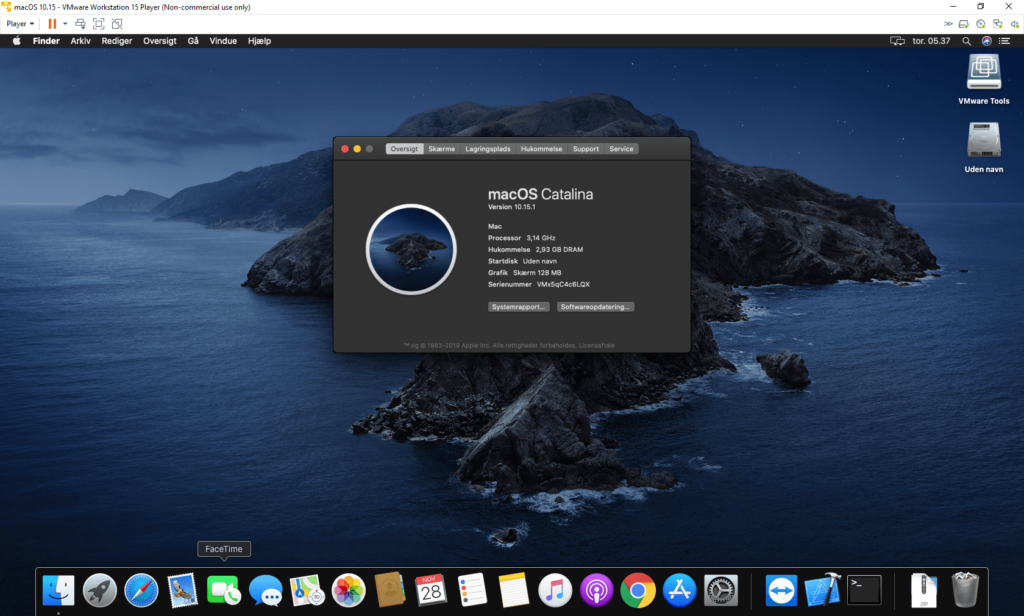The width and height of the screenshot is (1024, 616).
Task: Click VMware removable devices disk icon
Action: click(x=963, y=24)
